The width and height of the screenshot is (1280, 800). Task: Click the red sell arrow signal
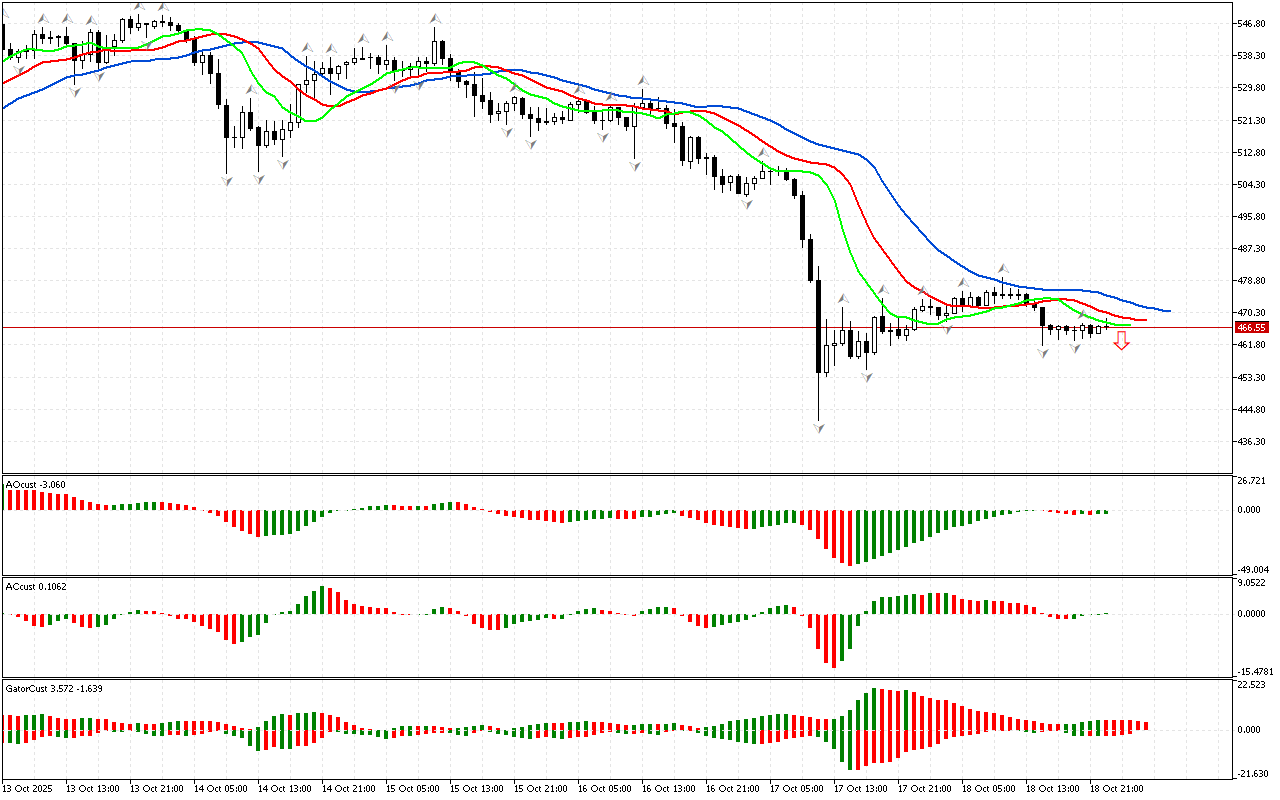point(1122,342)
